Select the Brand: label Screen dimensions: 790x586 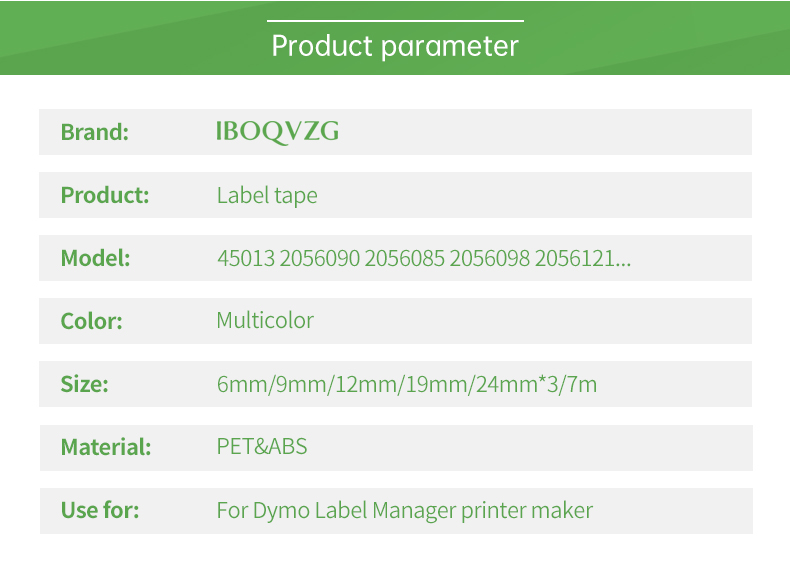95,132
